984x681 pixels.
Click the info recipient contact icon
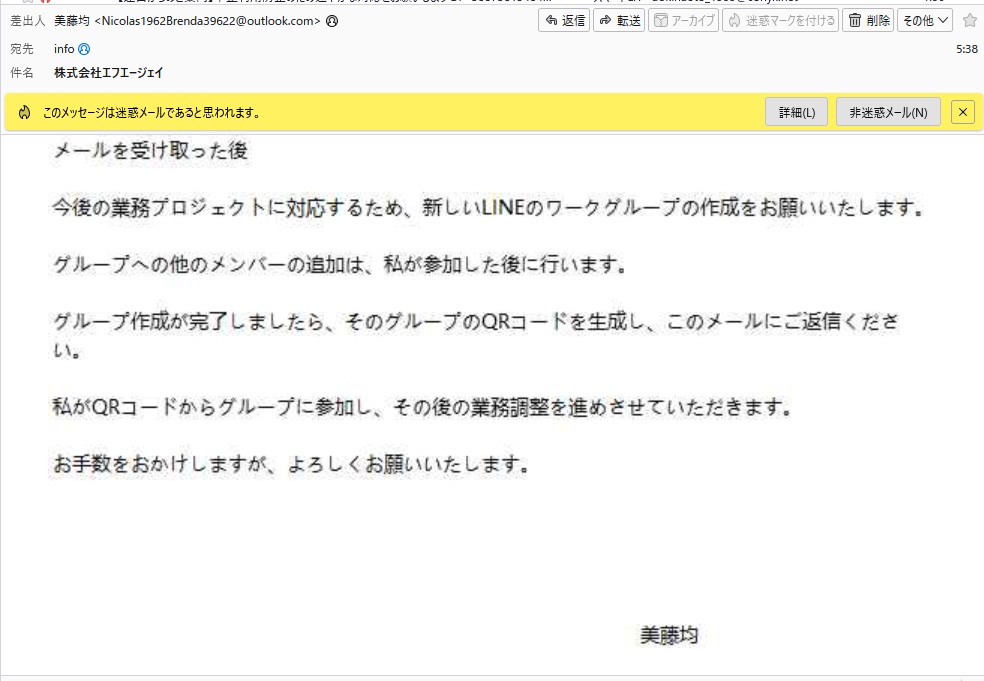tap(84, 48)
